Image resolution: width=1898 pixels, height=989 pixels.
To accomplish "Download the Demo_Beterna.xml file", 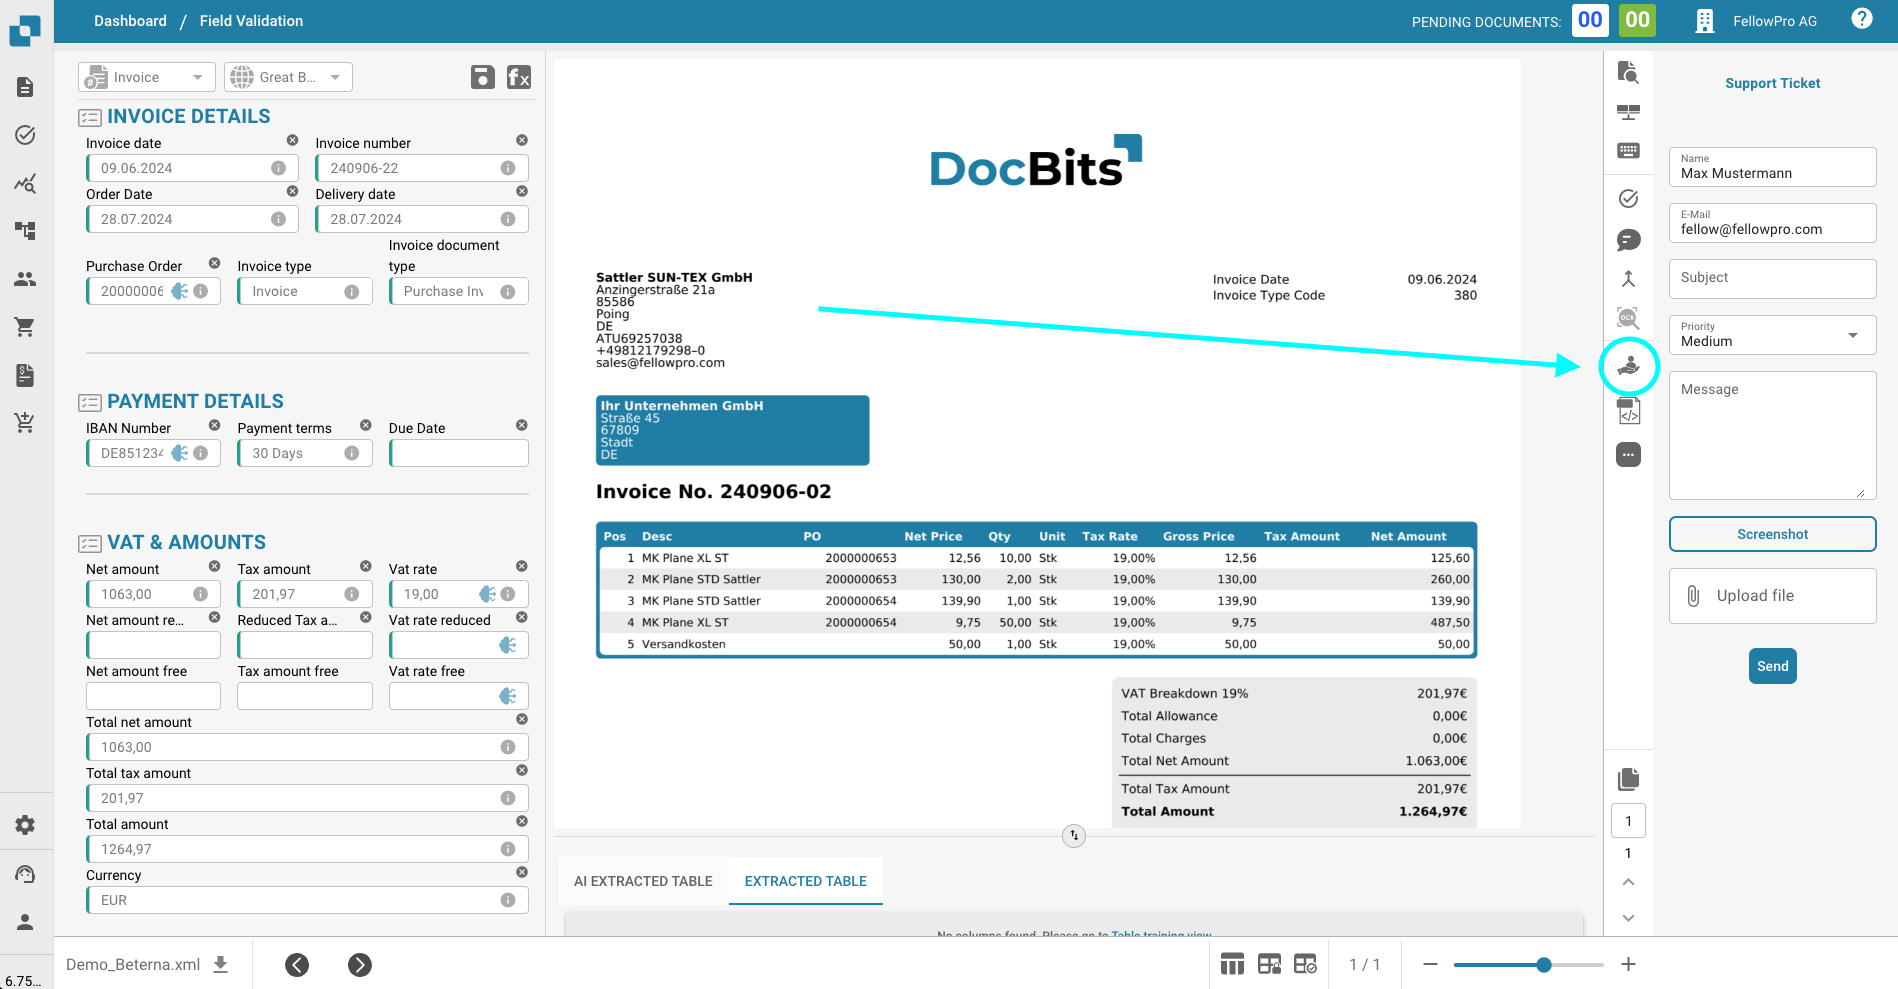I will tap(221, 964).
